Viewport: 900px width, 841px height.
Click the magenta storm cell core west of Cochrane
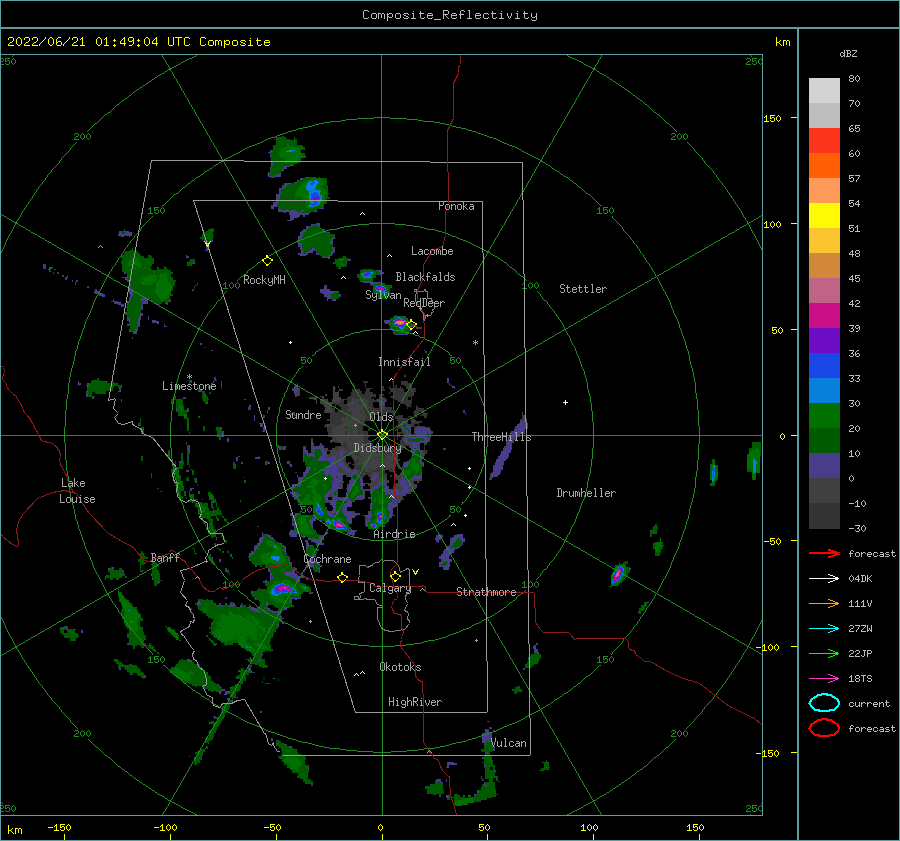282,588
